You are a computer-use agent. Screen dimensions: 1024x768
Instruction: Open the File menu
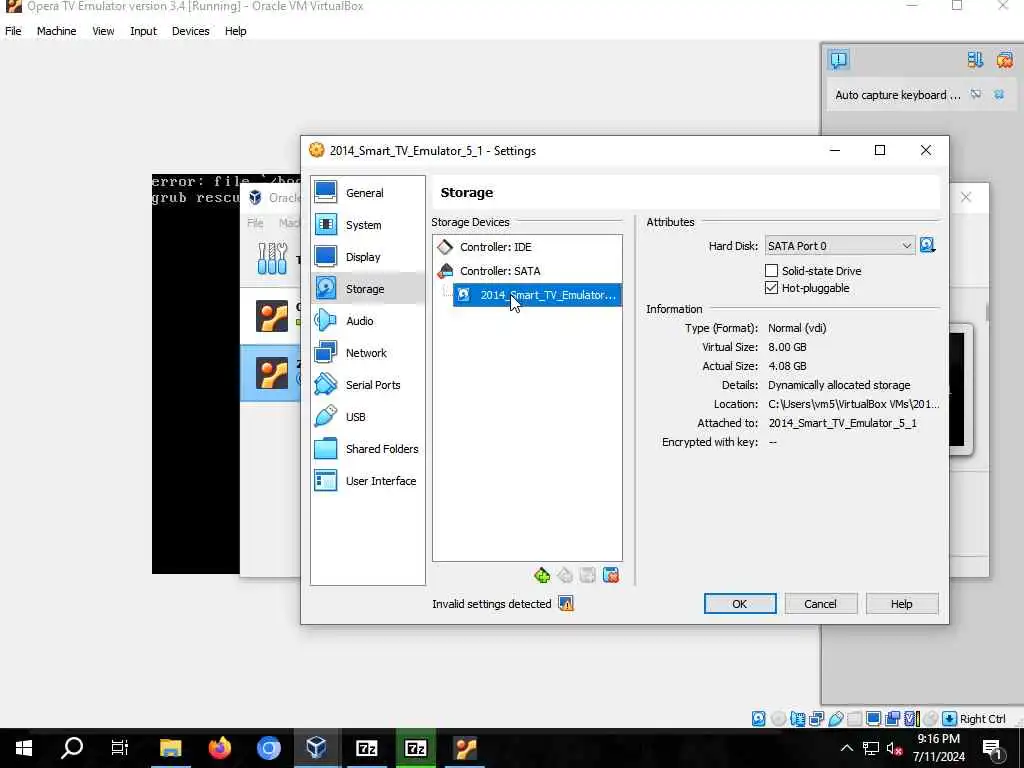(13, 31)
